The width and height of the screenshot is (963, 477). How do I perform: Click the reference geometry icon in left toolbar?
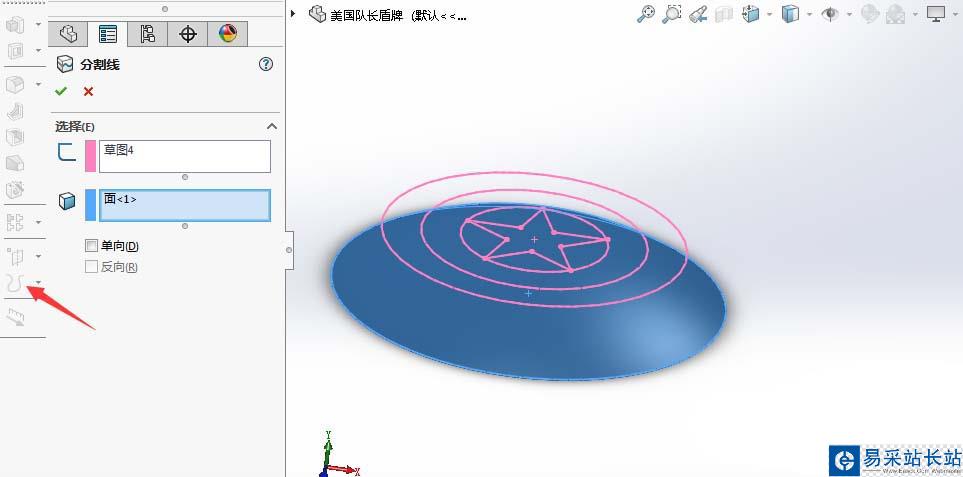[15, 256]
